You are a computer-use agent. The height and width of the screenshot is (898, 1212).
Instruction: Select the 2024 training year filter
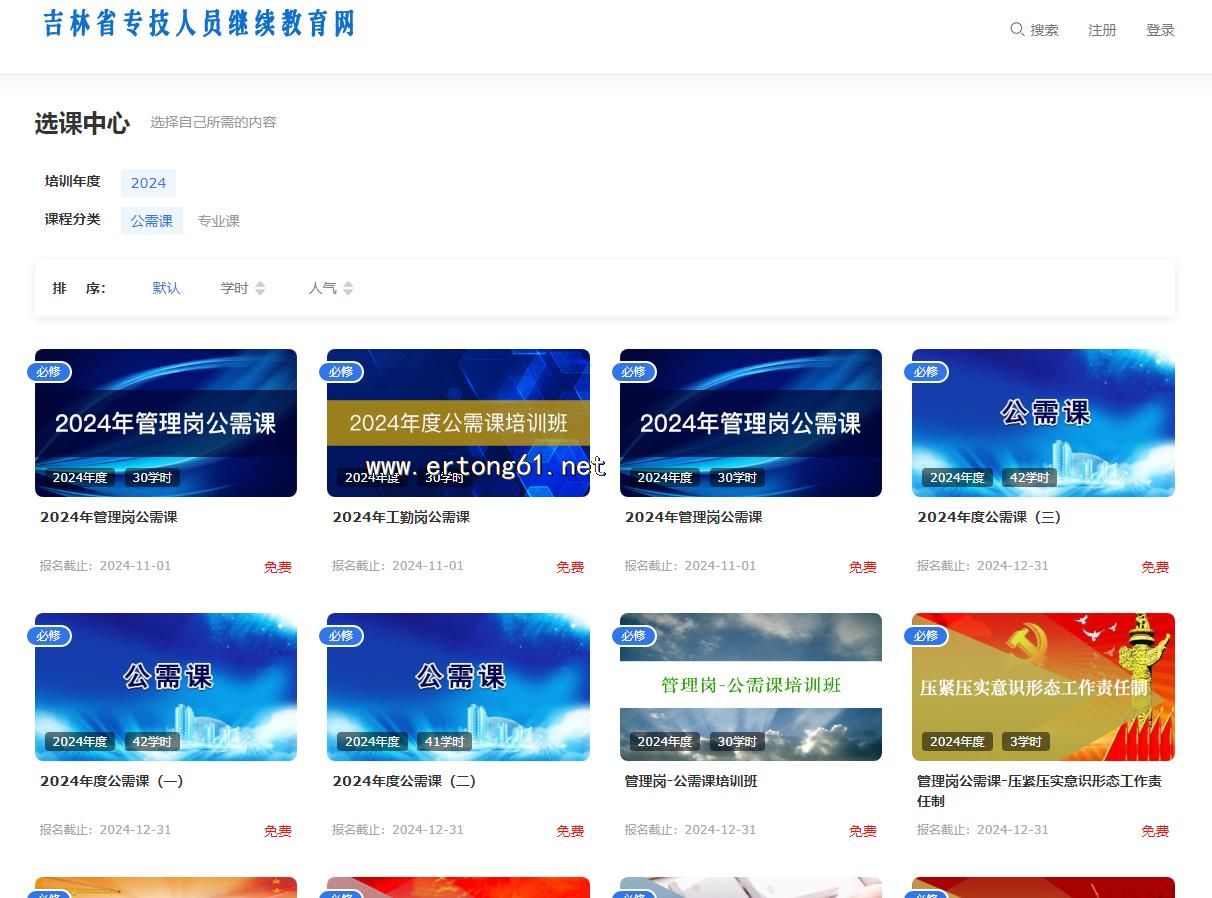(148, 183)
